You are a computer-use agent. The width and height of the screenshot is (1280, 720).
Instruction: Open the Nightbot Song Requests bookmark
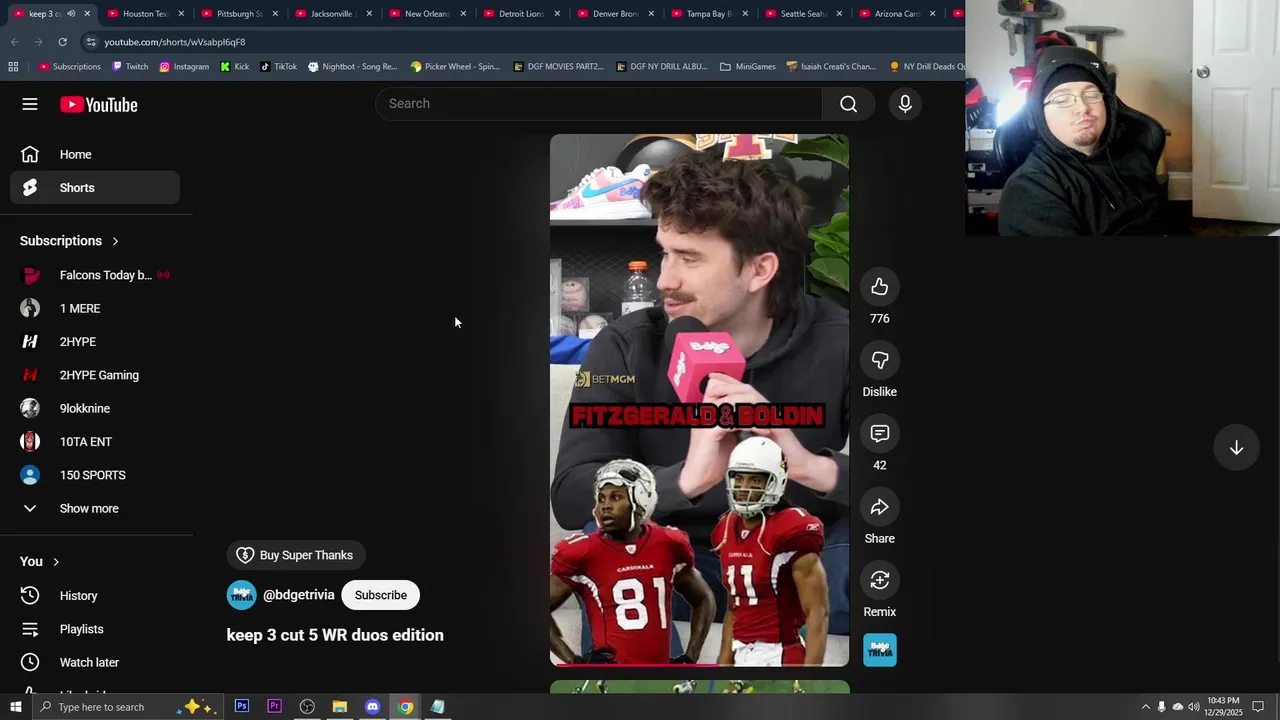(x=353, y=67)
